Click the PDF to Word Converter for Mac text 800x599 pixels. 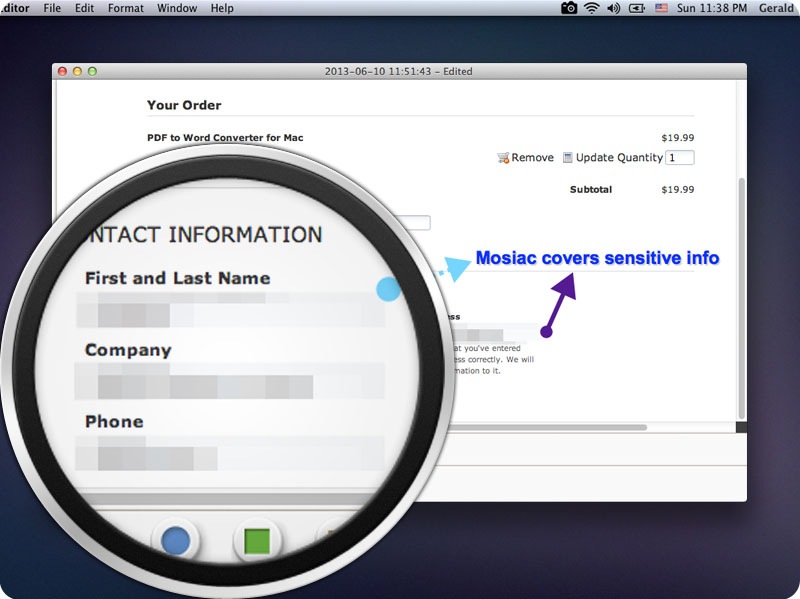pos(225,138)
